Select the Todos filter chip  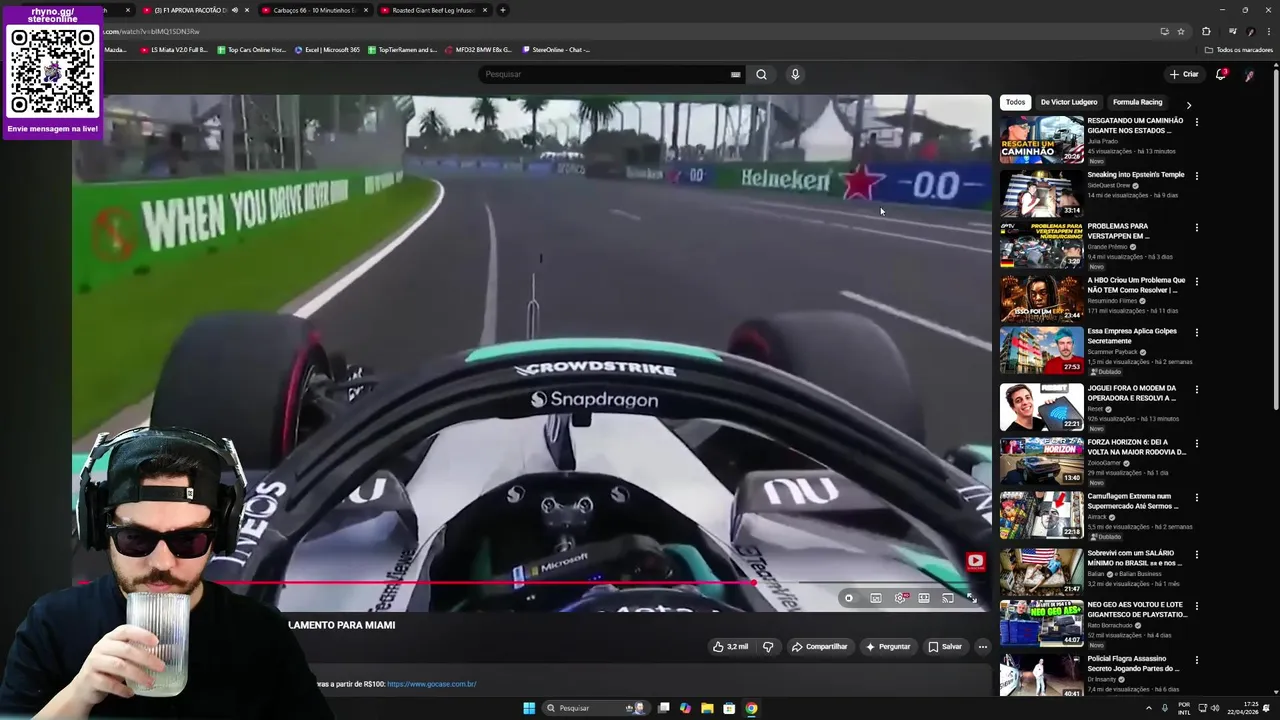click(1015, 102)
